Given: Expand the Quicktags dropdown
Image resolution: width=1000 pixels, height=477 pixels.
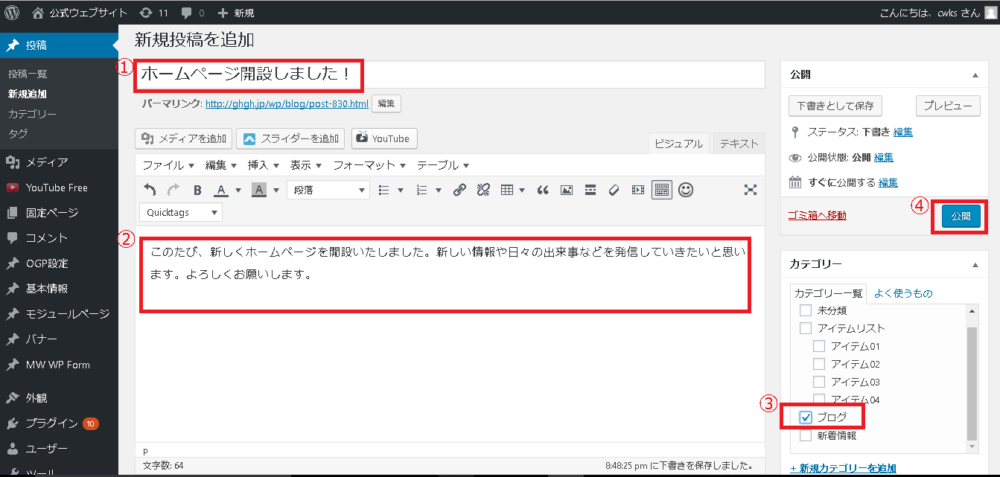Looking at the screenshot, I should tap(181, 212).
